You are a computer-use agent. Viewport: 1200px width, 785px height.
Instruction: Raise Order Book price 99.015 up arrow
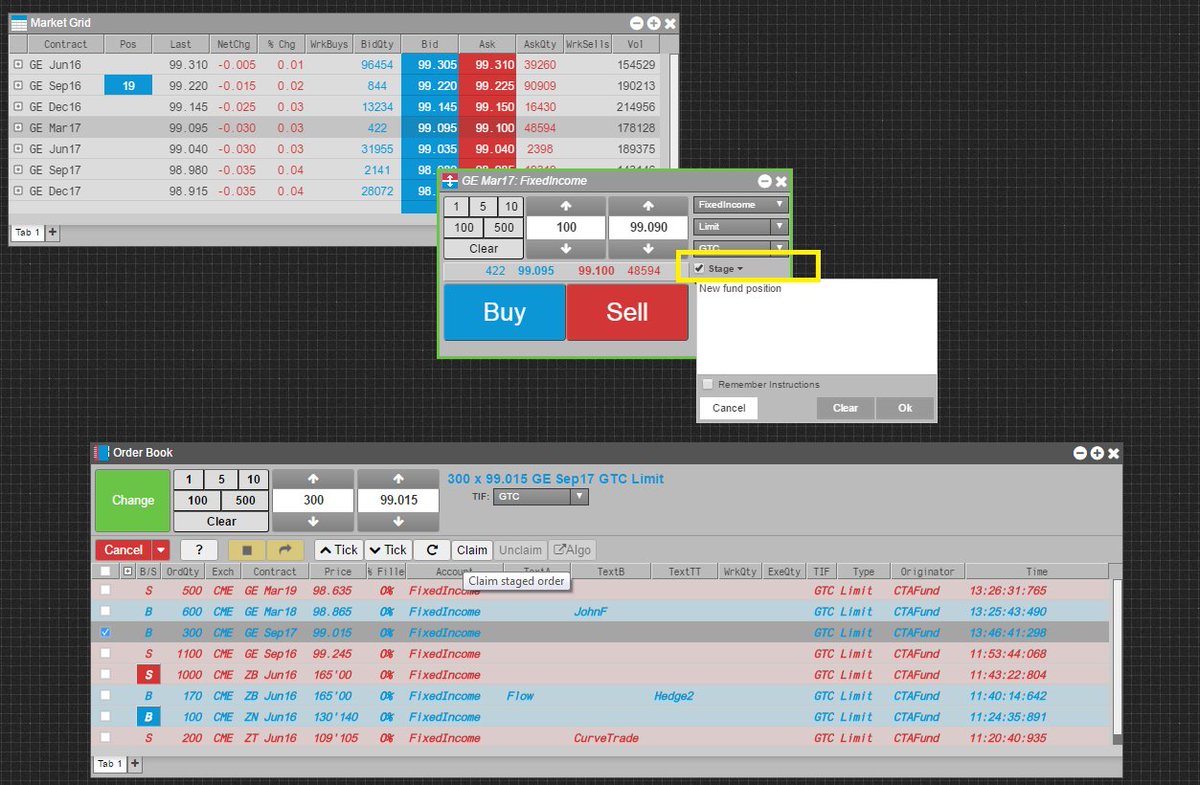(398, 479)
